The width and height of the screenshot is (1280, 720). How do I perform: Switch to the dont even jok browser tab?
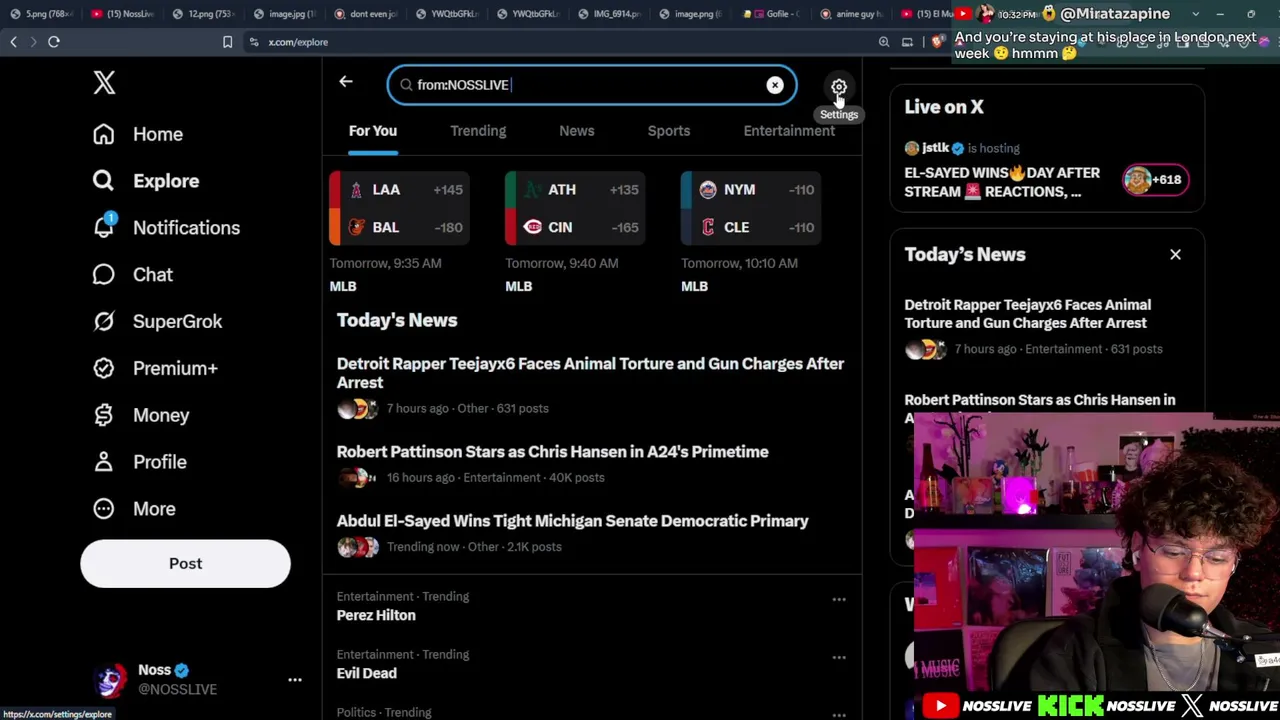coord(365,14)
